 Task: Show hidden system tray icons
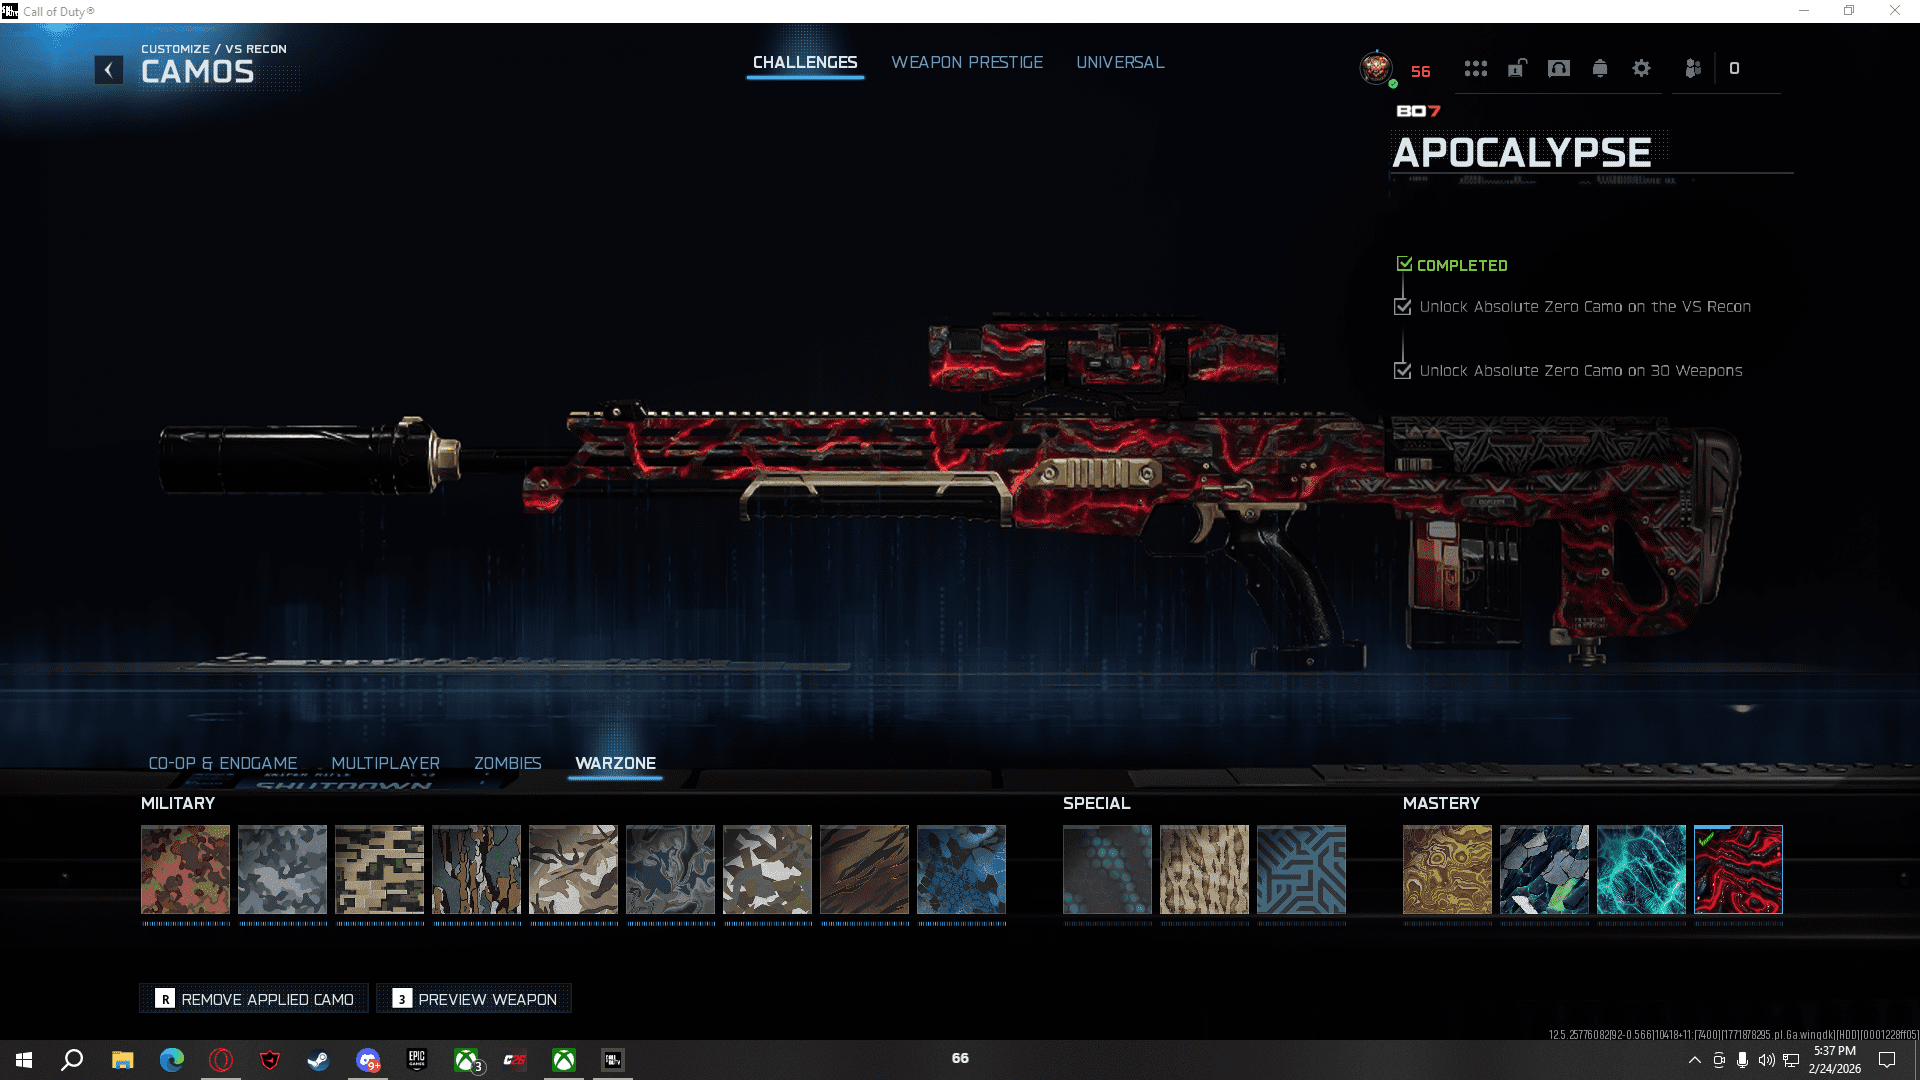coord(1694,1060)
